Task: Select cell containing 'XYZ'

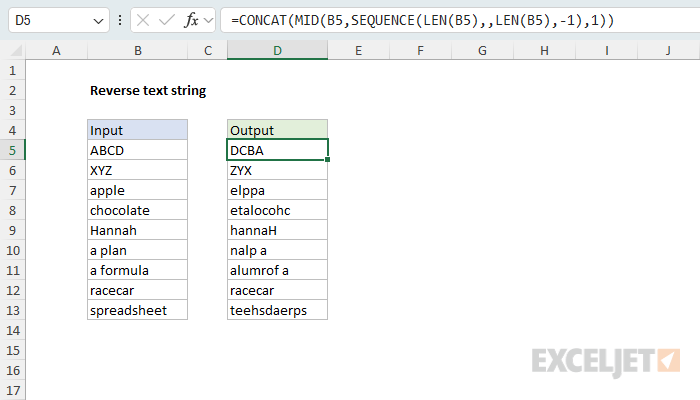Action: (x=138, y=171)
